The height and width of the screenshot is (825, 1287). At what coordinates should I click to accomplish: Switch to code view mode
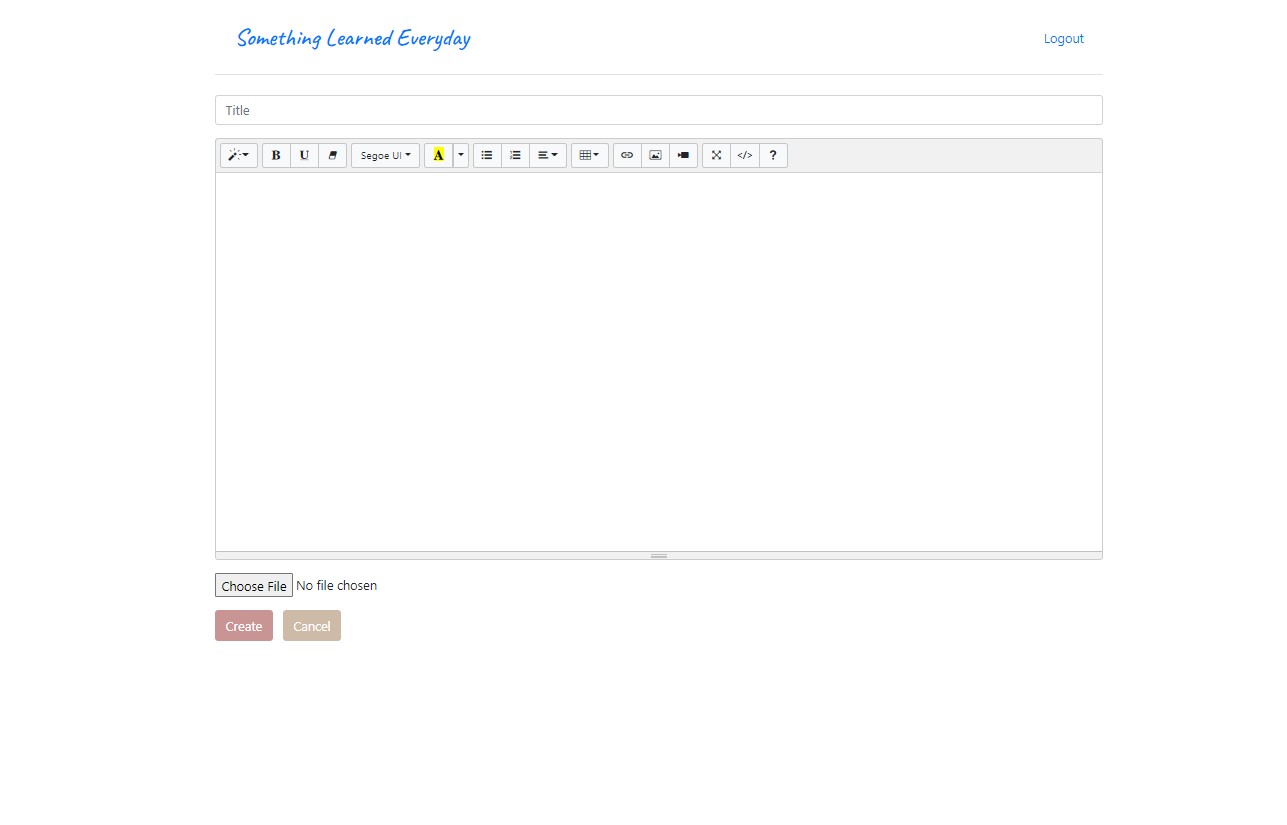[x=744, y=155]
